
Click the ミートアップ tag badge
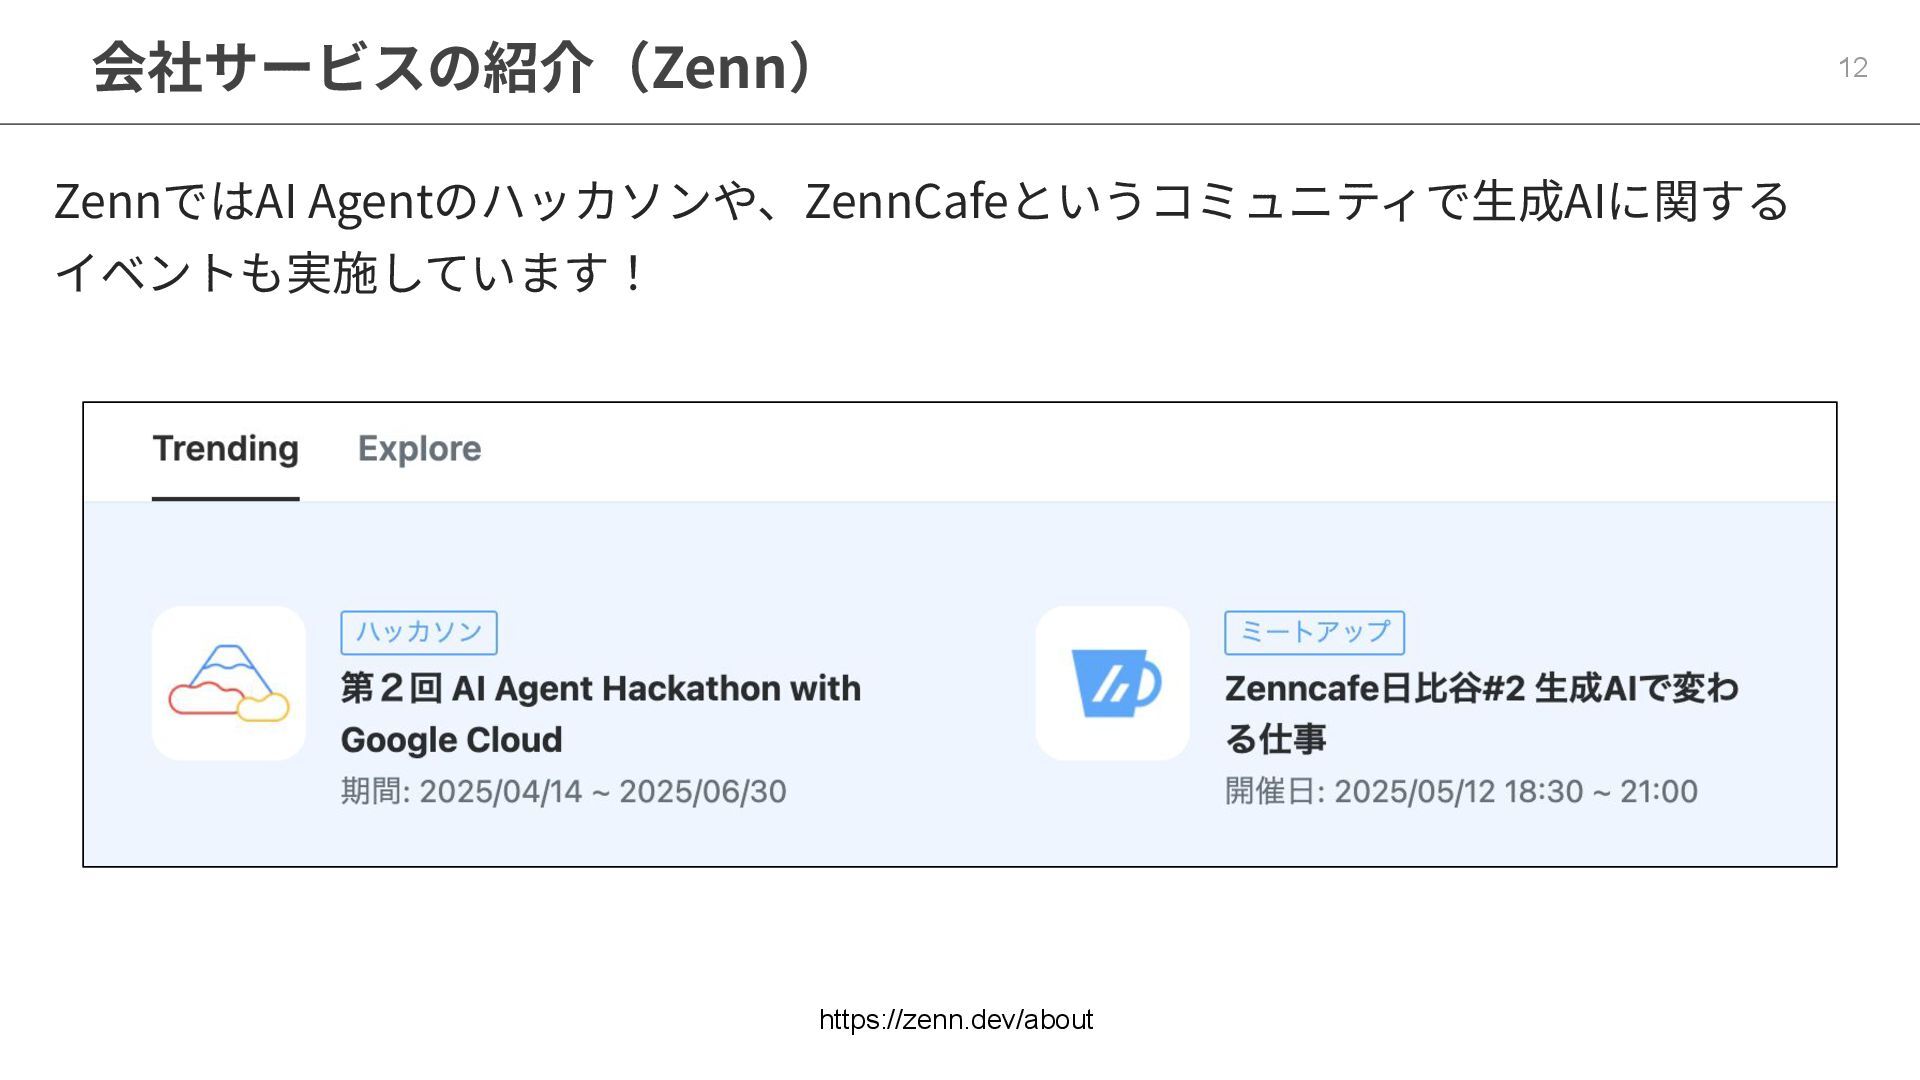pyautogui.click(x=1314, y=632)
